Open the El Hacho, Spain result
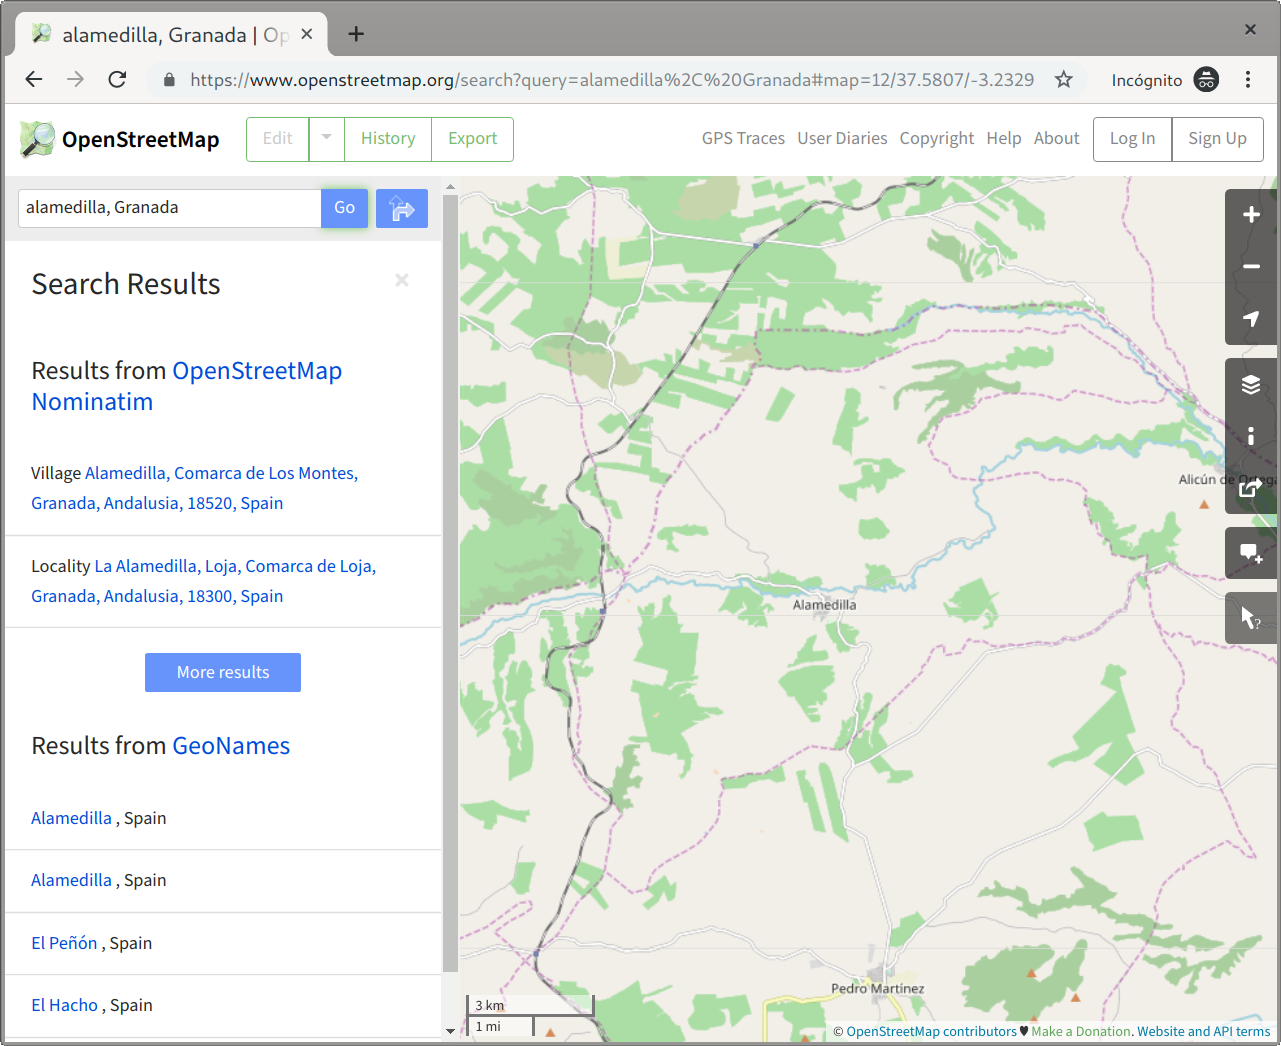Image resolution: width=1281 pixels, height=1046 pixels. (x=64, y=1005)
